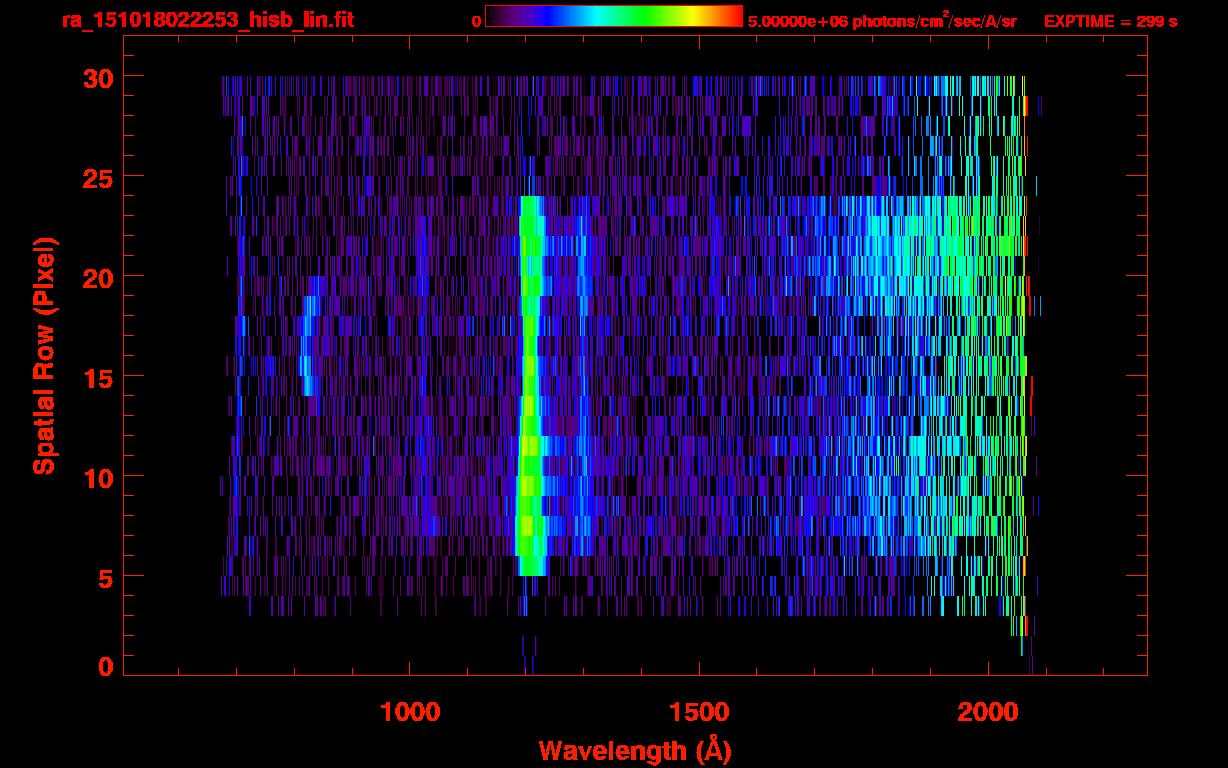Click the 5.00000e+06 photons maximum value label
The image size is (1228, 768).
882,21
